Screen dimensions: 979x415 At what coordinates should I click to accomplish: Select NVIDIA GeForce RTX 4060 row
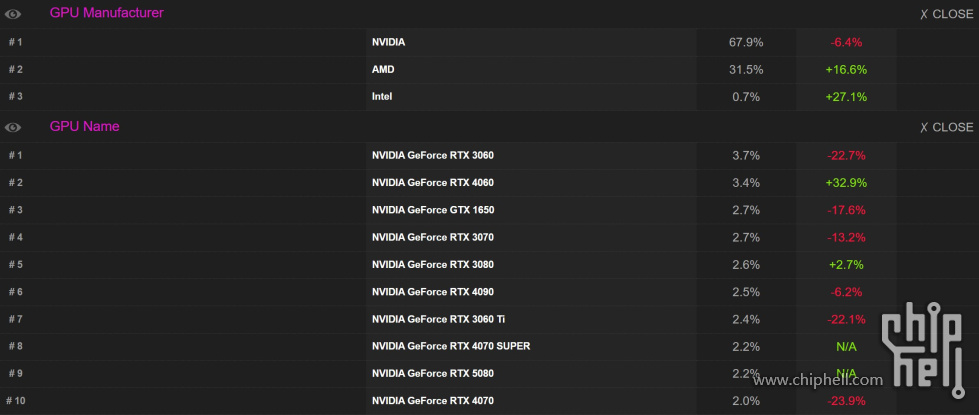tap(490, 183)
